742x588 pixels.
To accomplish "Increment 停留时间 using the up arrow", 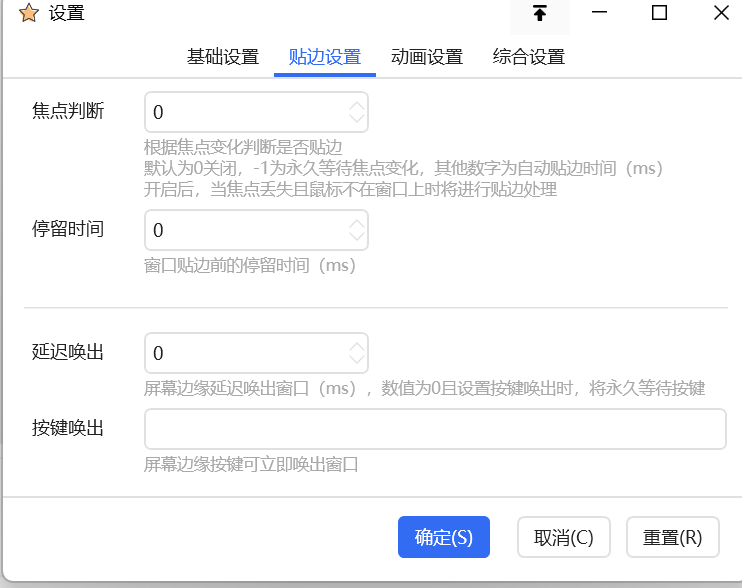I will [x=357, y=224].
